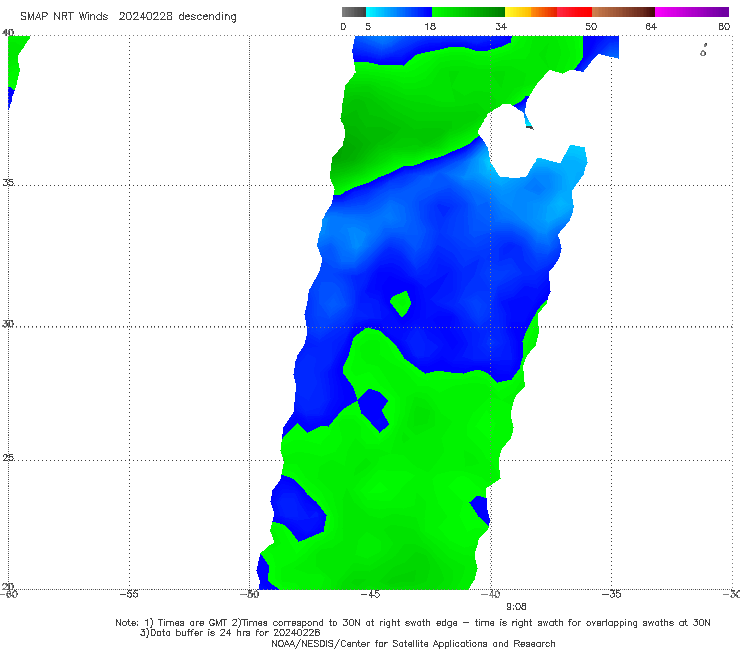Click the "-35" longitude axis label

tap(612, 594)
